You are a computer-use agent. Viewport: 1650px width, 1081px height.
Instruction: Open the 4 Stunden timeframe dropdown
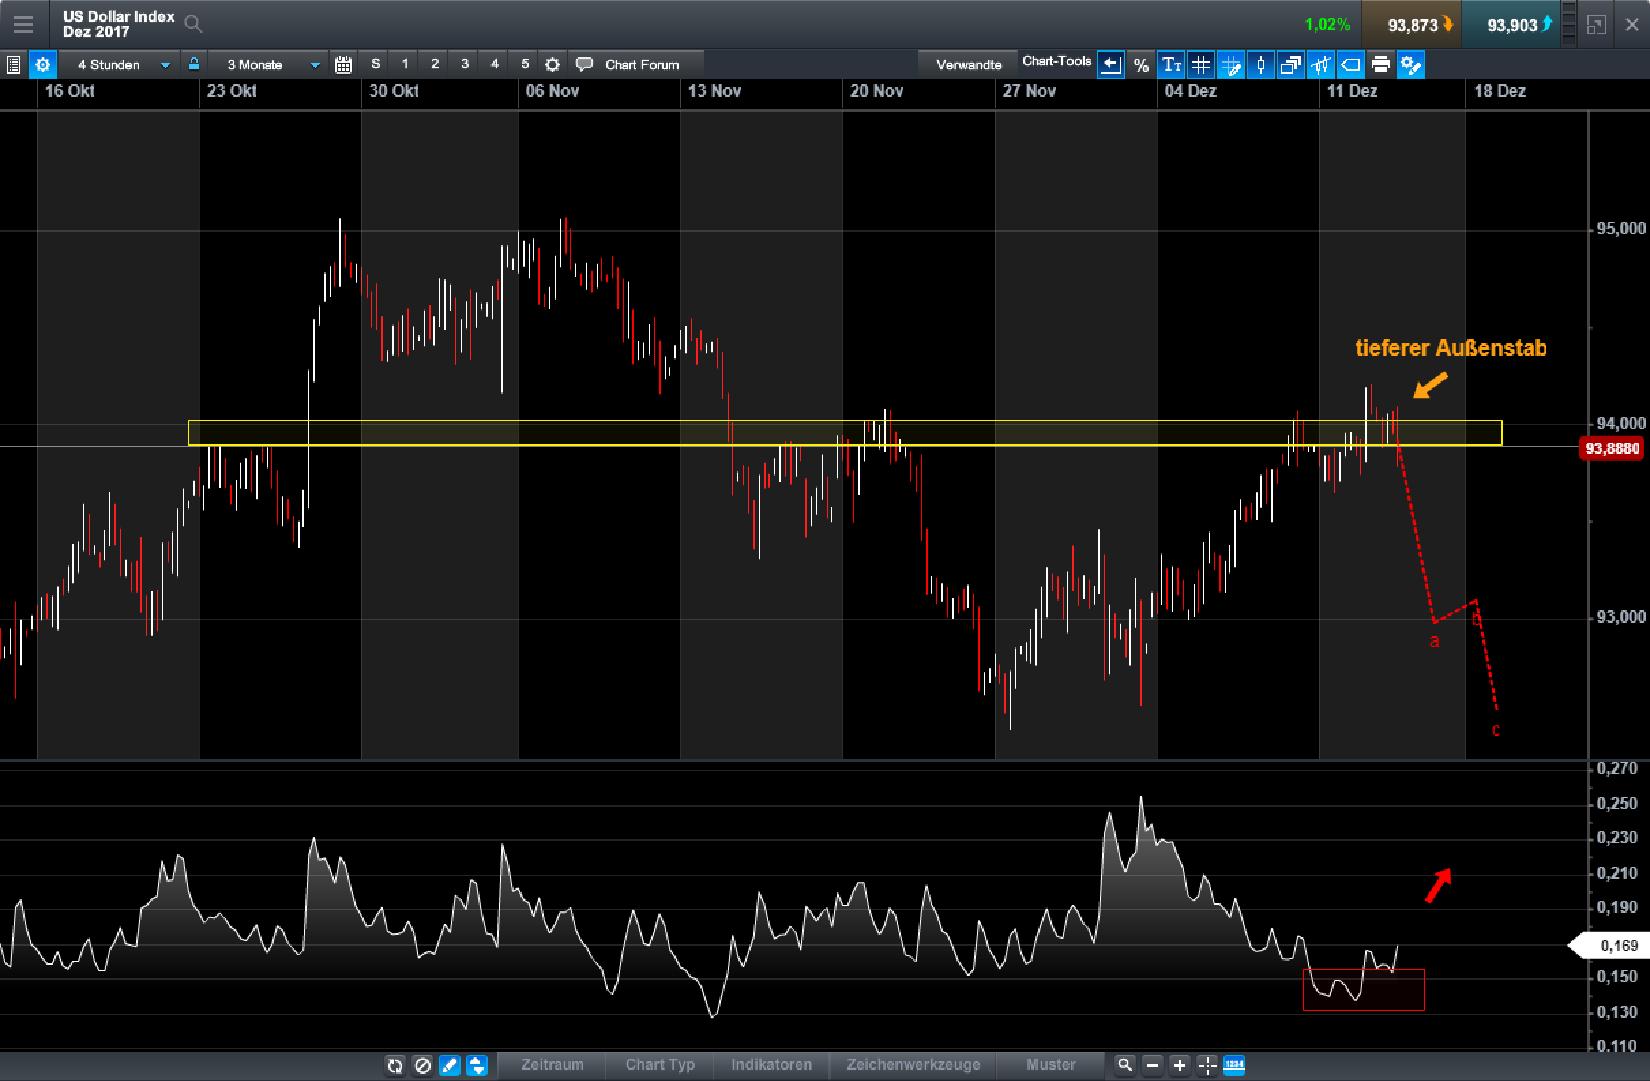point(120,64)
